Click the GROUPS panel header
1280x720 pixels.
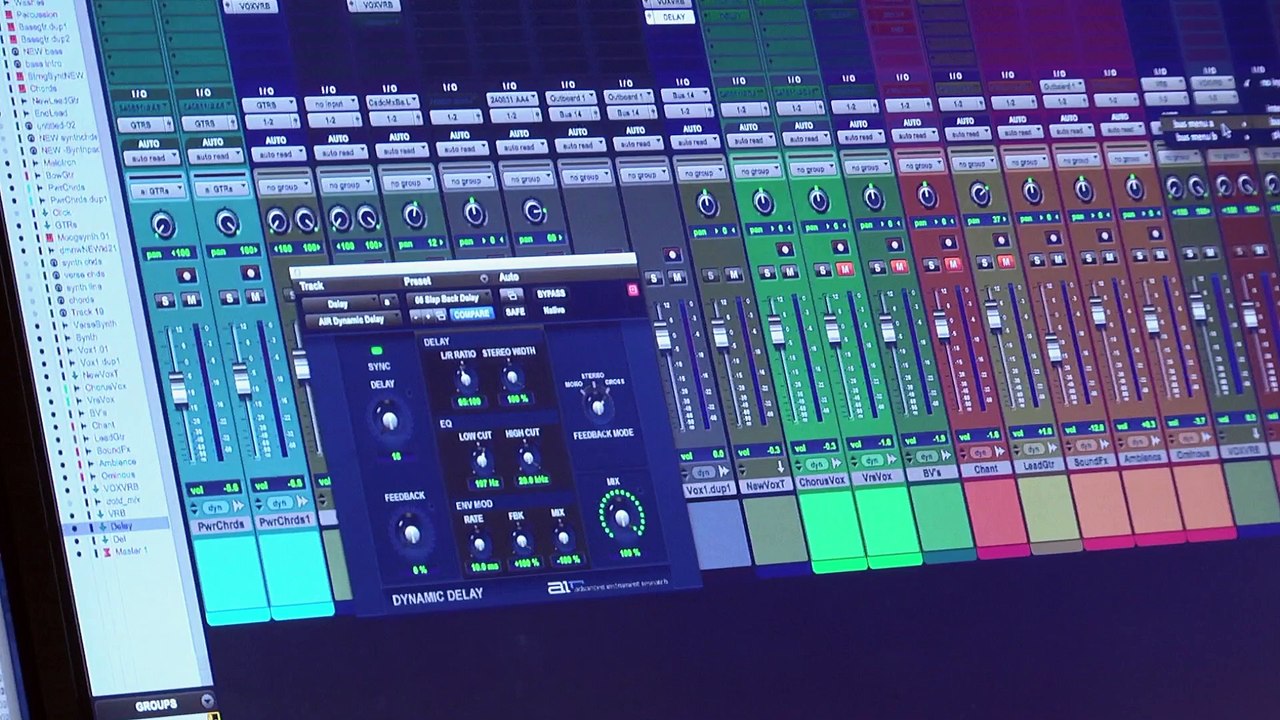point(155,705)
